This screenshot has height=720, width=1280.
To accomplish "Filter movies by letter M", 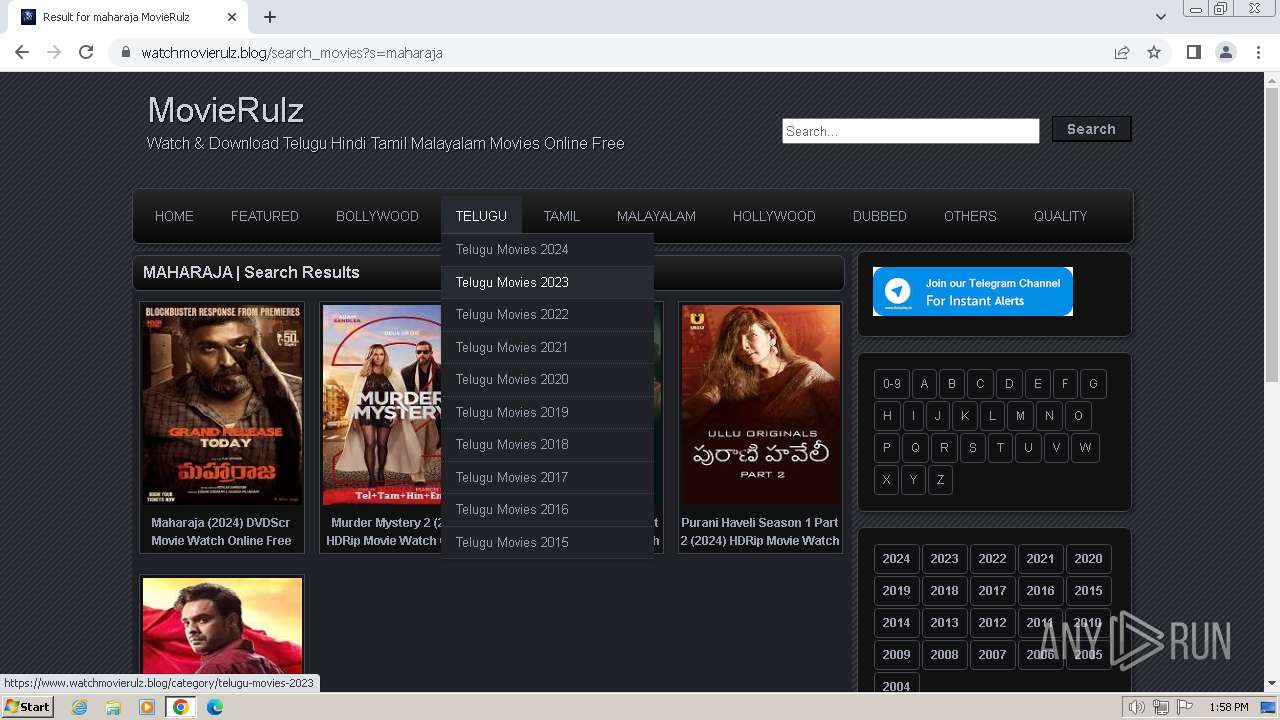I will click(1020, 416).
